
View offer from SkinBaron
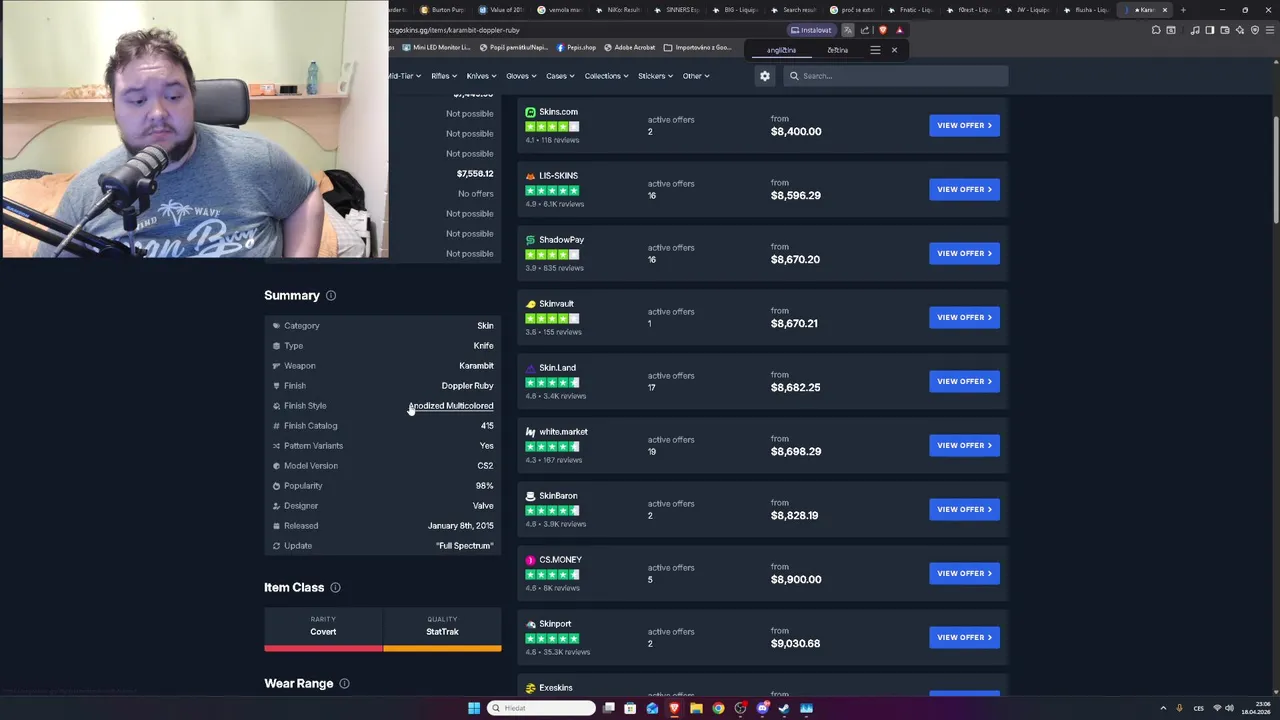coord(964,509)
